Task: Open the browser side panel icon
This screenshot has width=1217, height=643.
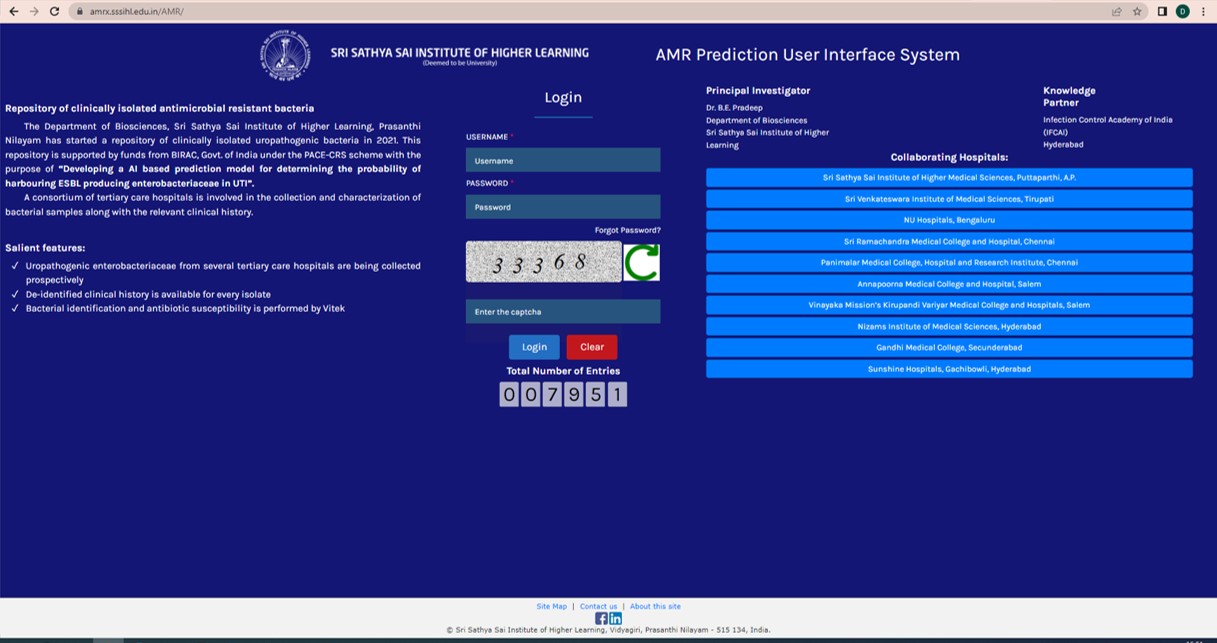Action: [1162, 11]
